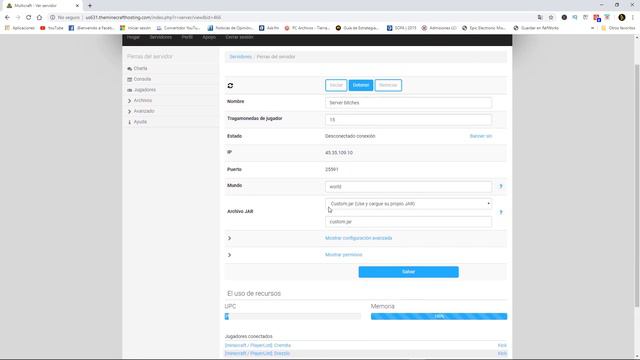Screen dimensions: 640x360
Task: Open Guardar en RefWorks bookmark
Action: 536,28
